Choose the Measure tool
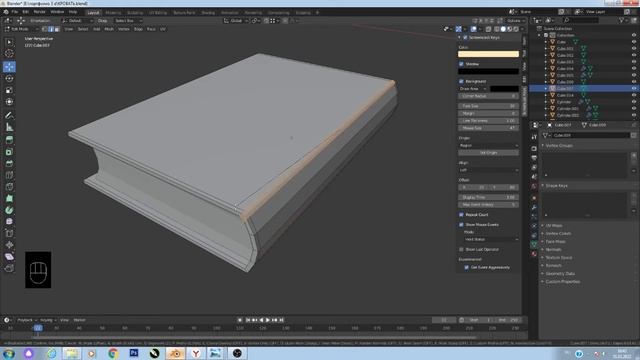This screenshot has height=360, width=640. tap(9, 127)
